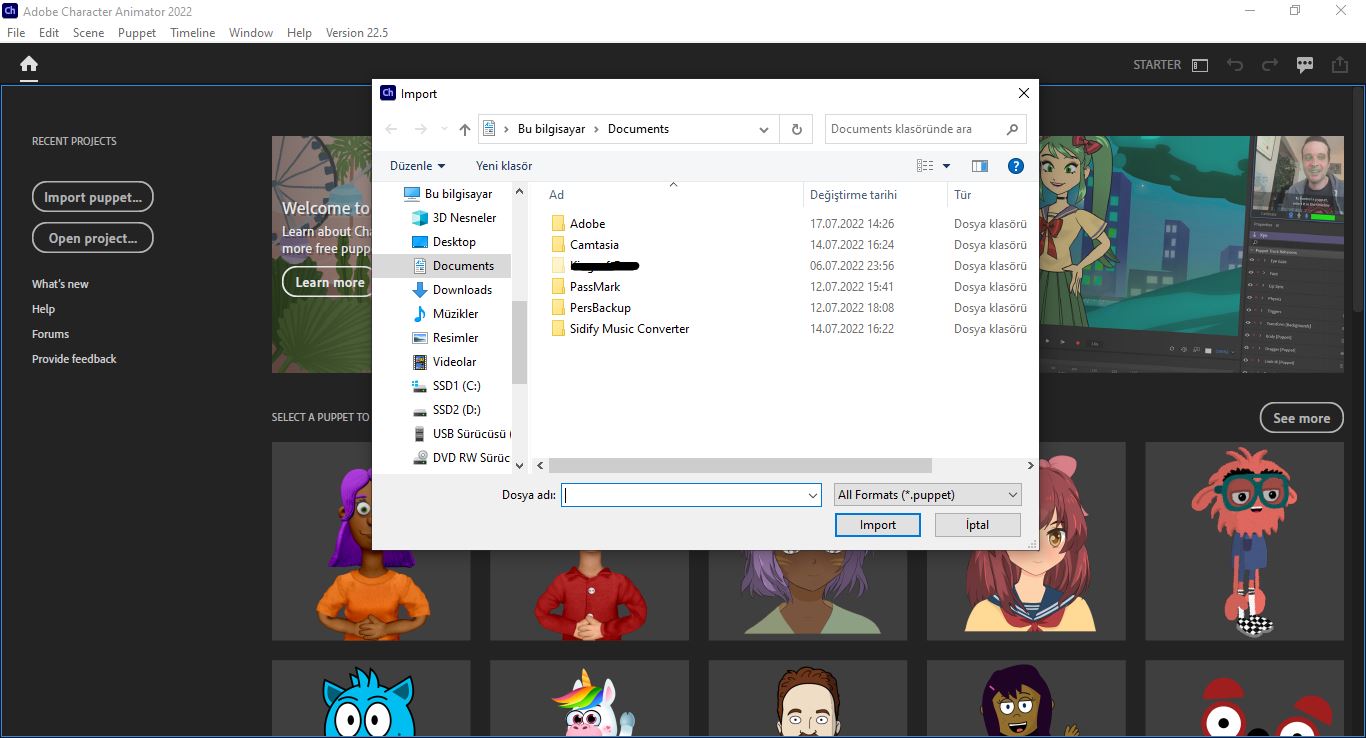Open the chat feedback icon in top toolbar
The image size is (1366, 738).
click(x=1305, y=65)
